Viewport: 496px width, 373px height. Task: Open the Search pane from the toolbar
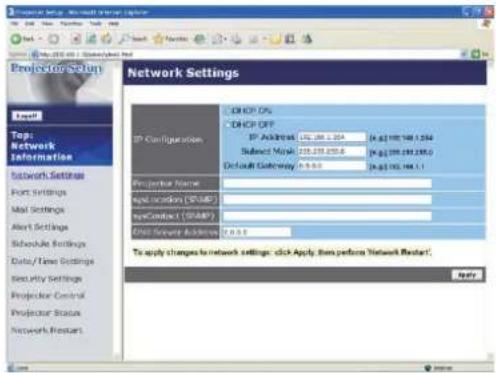tap(133, 39)
